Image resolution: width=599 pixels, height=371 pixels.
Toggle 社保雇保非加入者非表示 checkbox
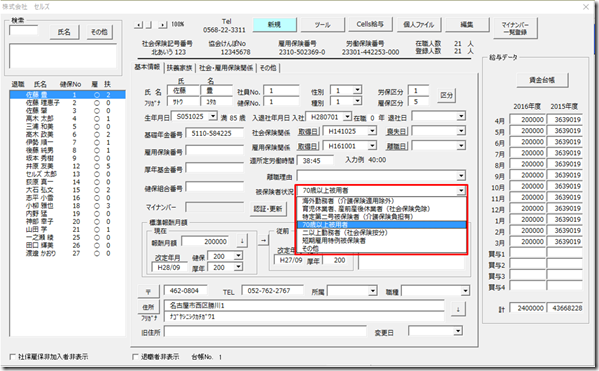12,357
